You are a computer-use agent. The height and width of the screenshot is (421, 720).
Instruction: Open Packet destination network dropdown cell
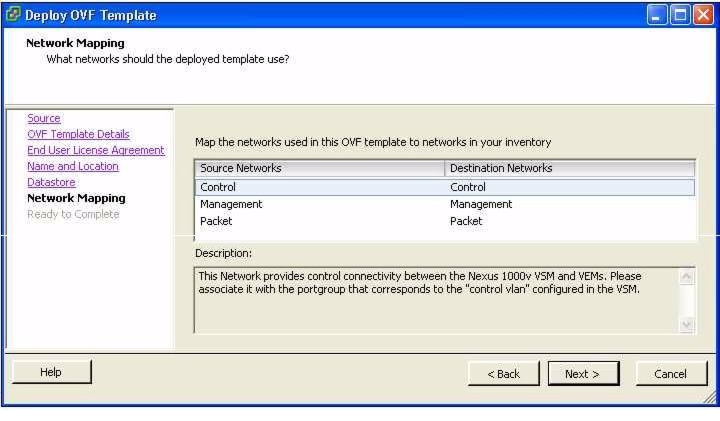[x=570, y=221]
